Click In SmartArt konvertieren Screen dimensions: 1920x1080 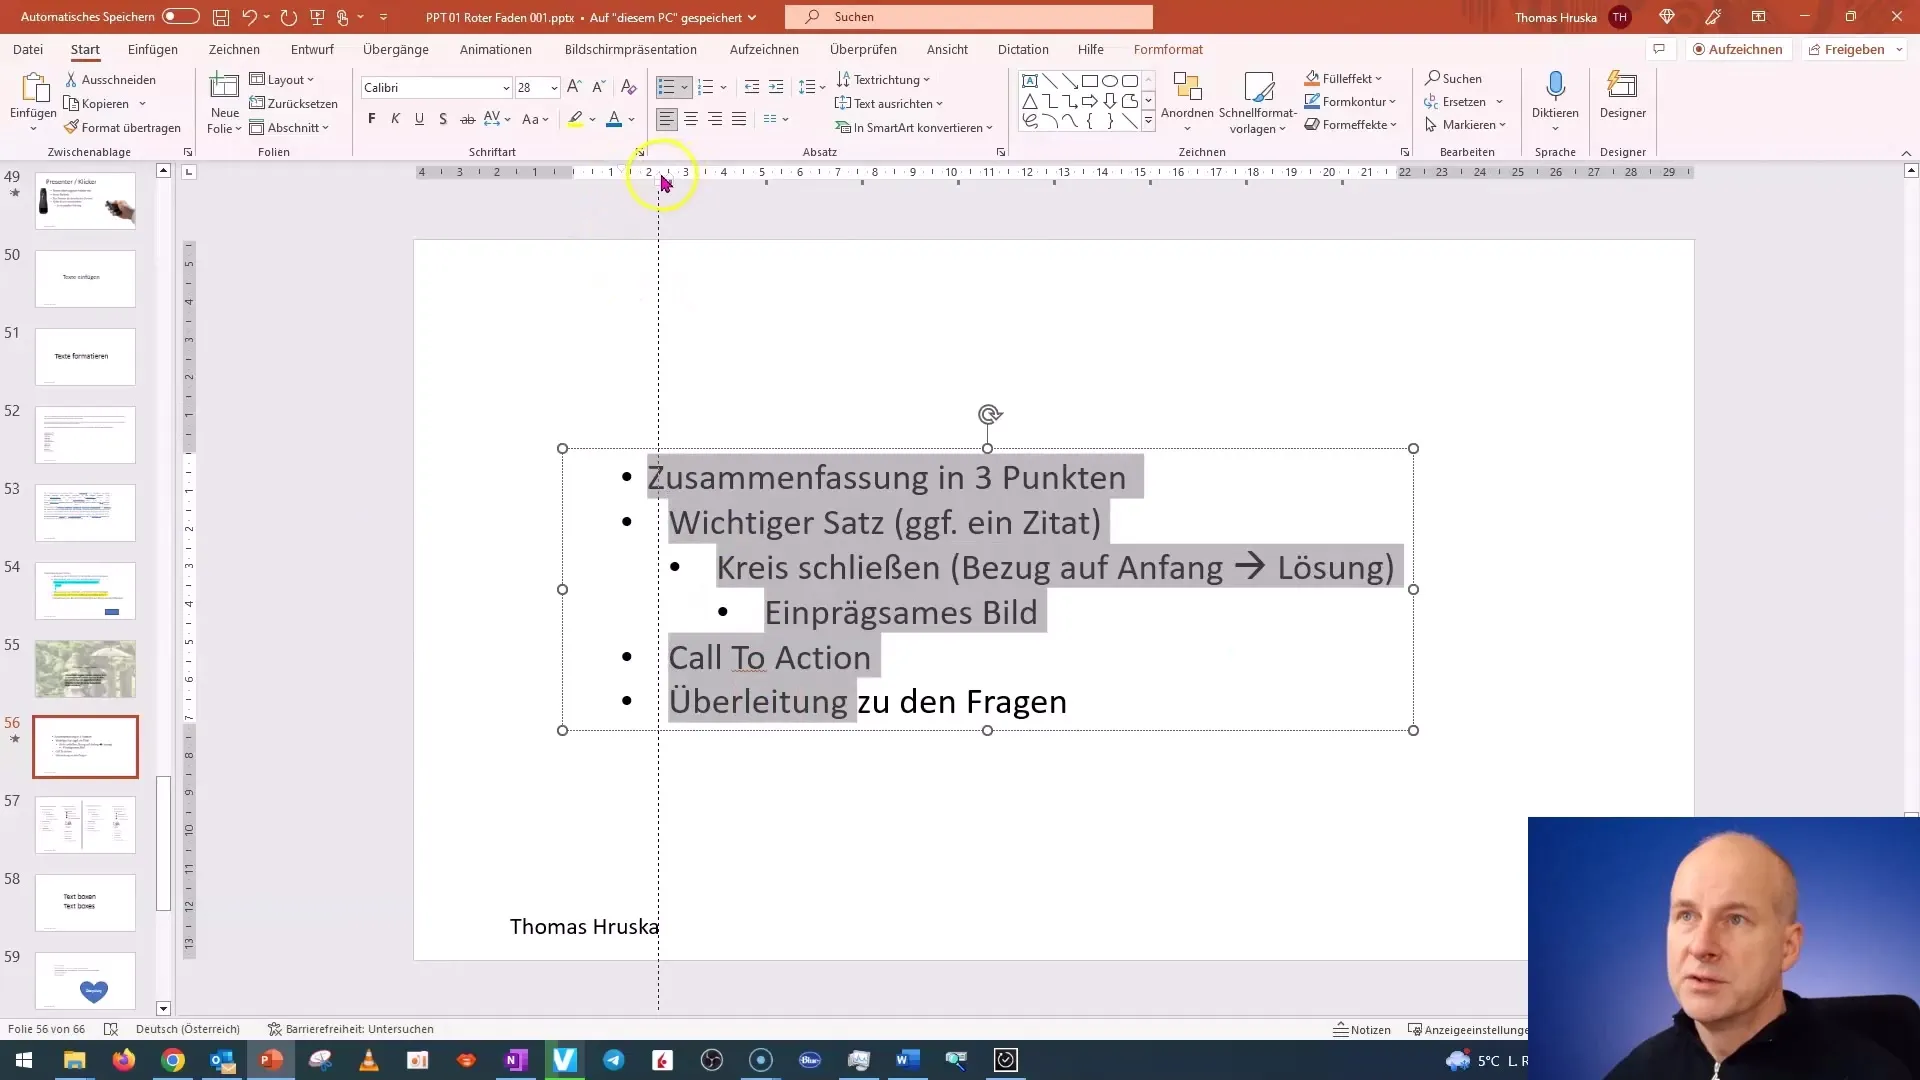click(914, 128)
